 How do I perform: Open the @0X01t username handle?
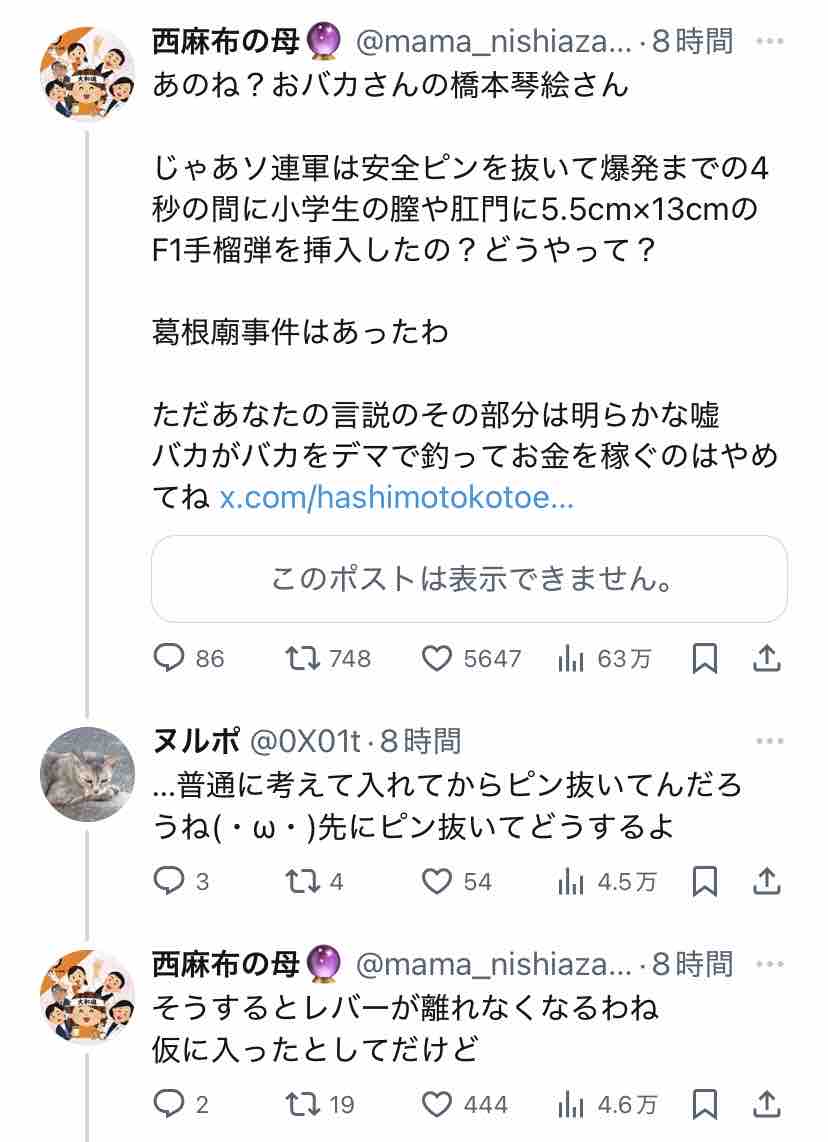[305, 741]
